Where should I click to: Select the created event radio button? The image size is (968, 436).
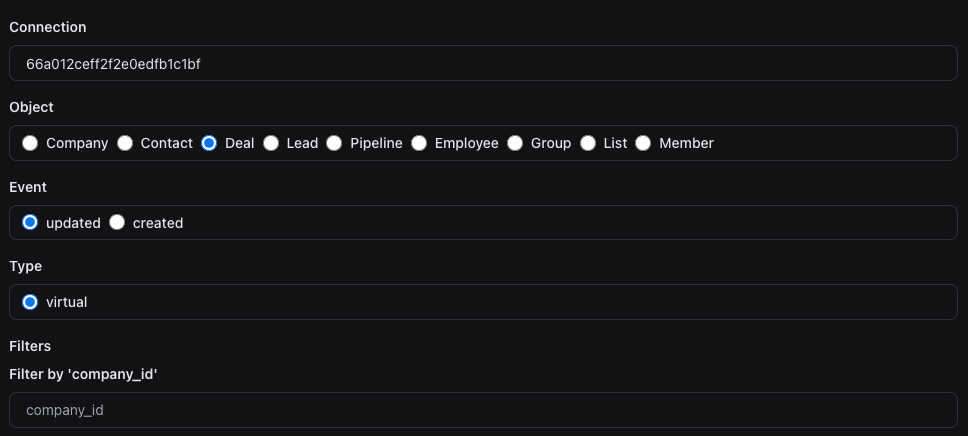(x=117, y=223)
